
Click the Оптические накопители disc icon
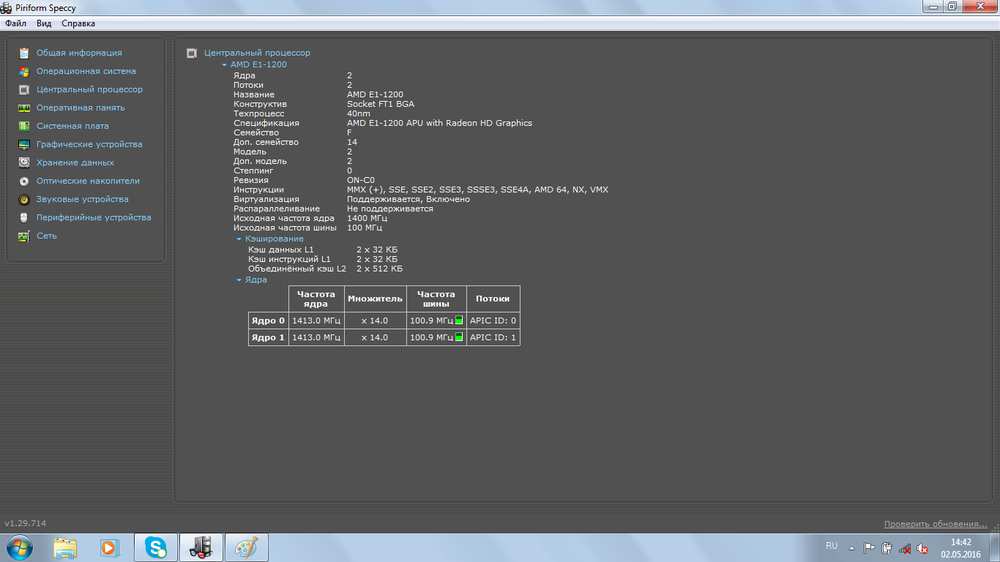pyautogui.click(x=24, y=181)
